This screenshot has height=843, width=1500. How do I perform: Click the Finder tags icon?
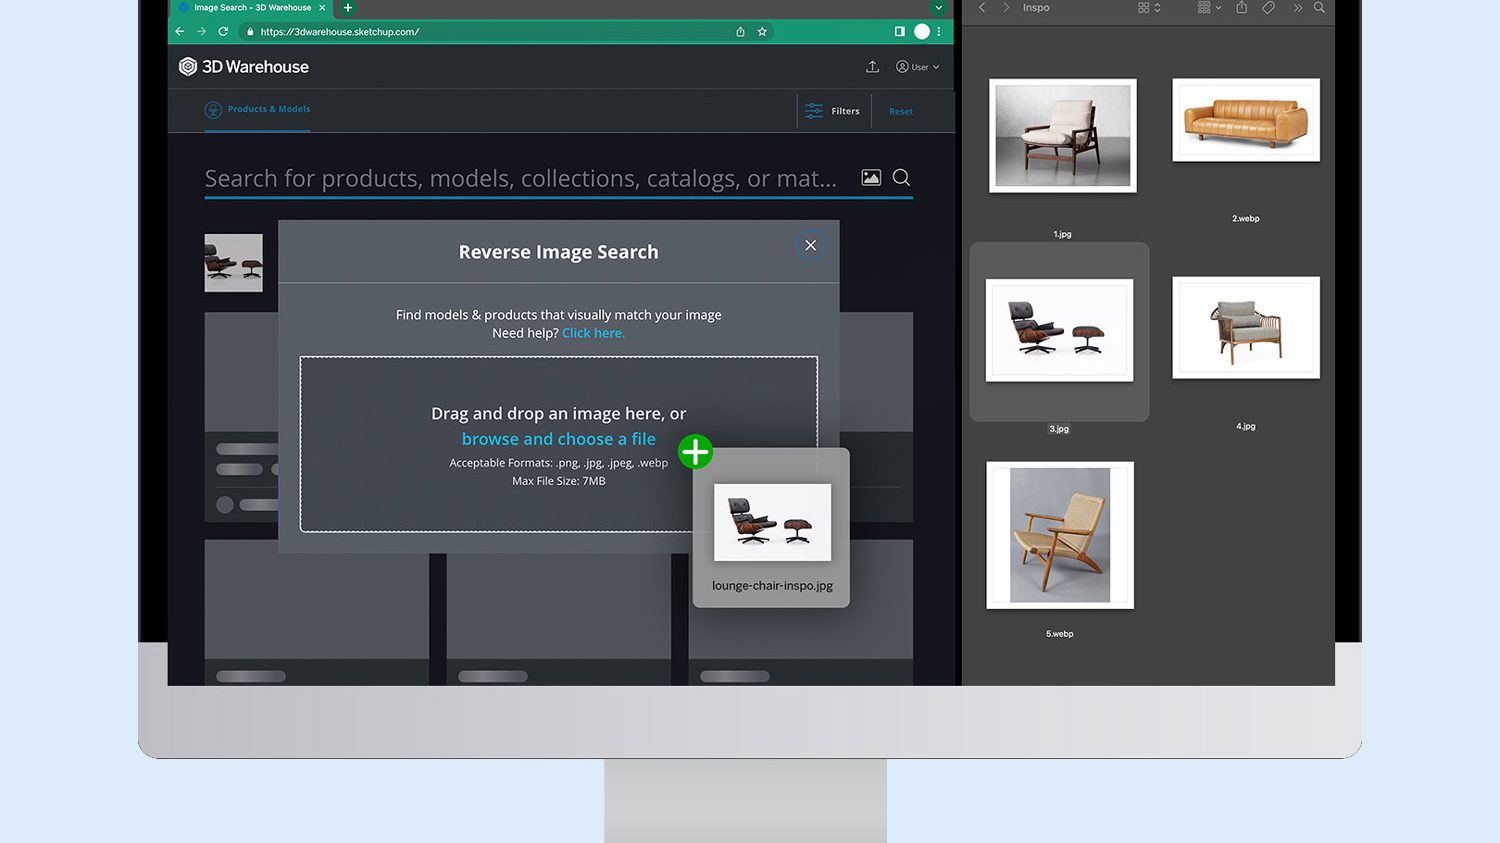(x=1268, y=8)
